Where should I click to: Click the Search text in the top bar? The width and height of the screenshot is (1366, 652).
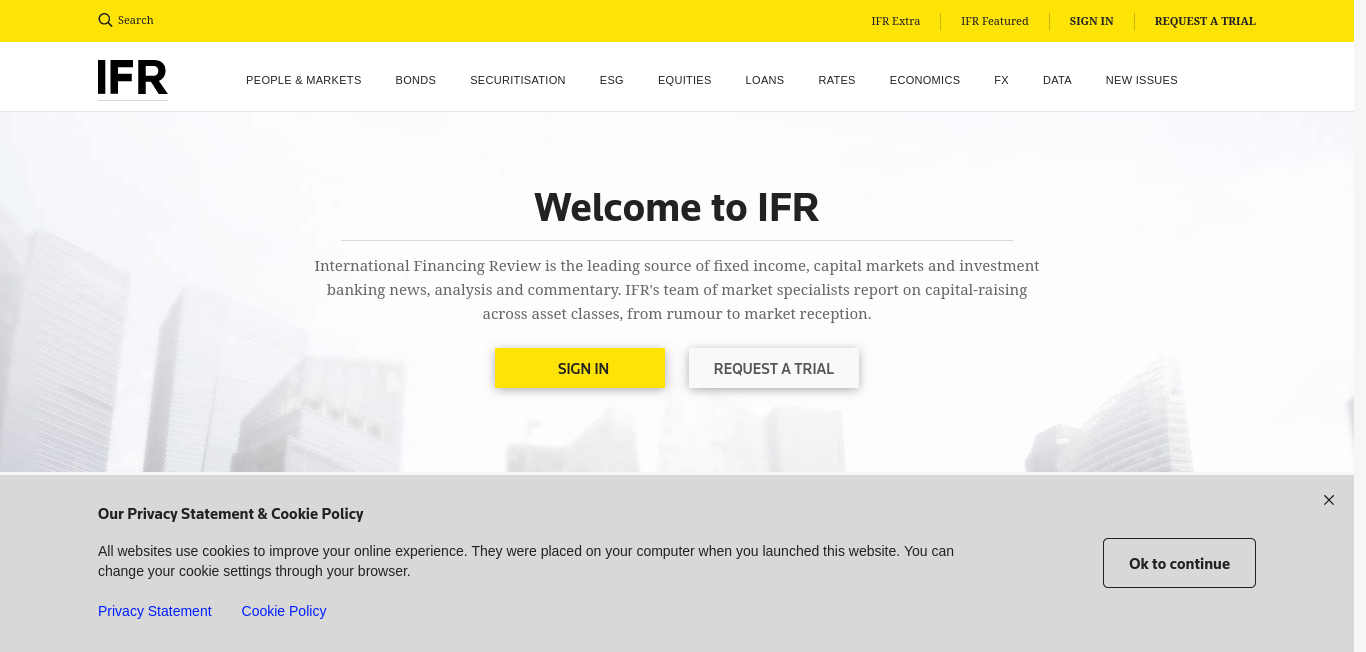136,20
